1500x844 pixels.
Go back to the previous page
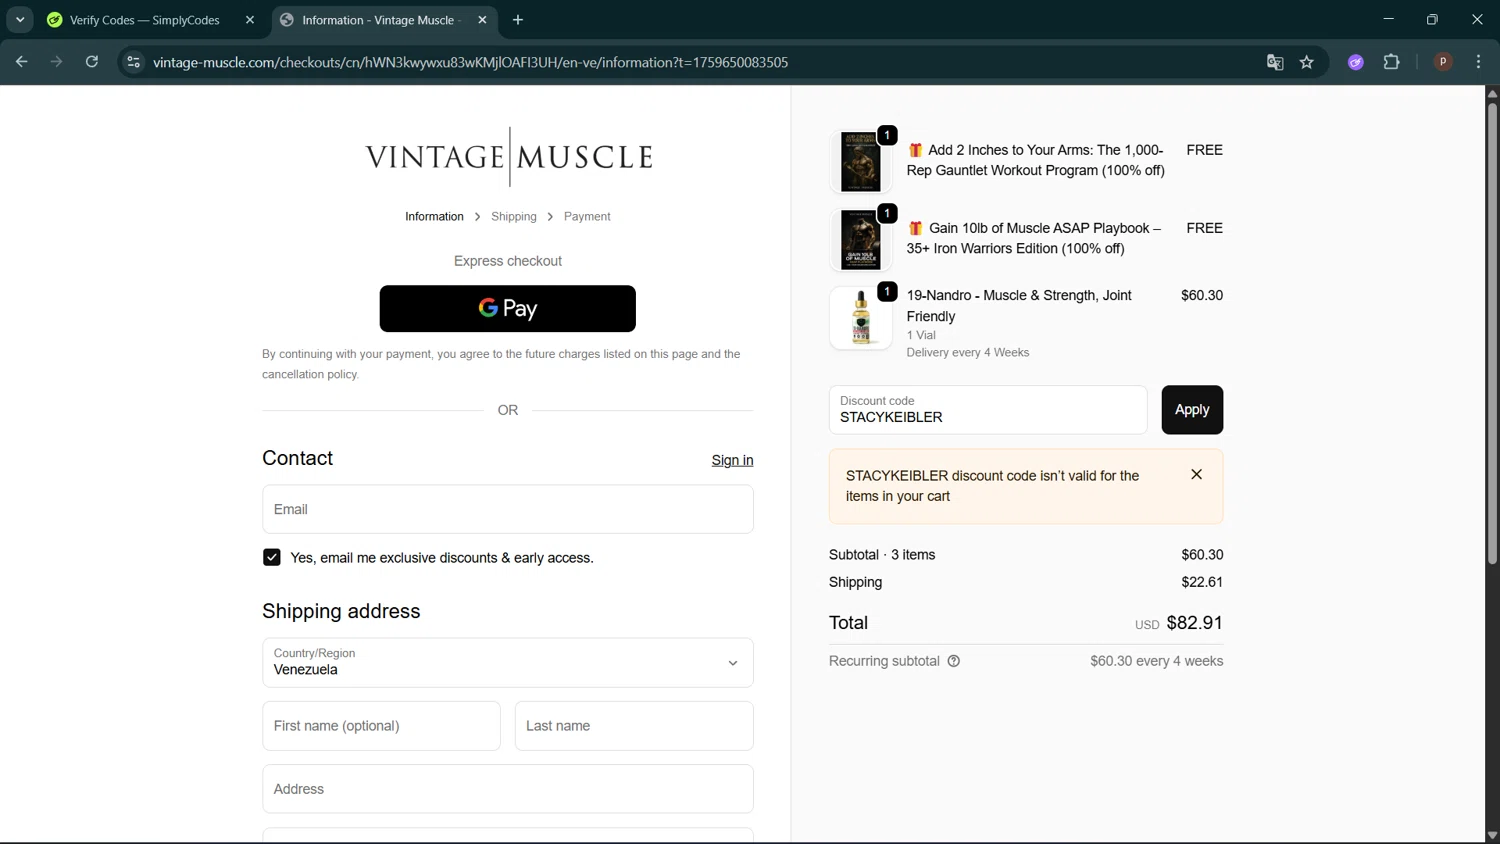pos(22,62)
